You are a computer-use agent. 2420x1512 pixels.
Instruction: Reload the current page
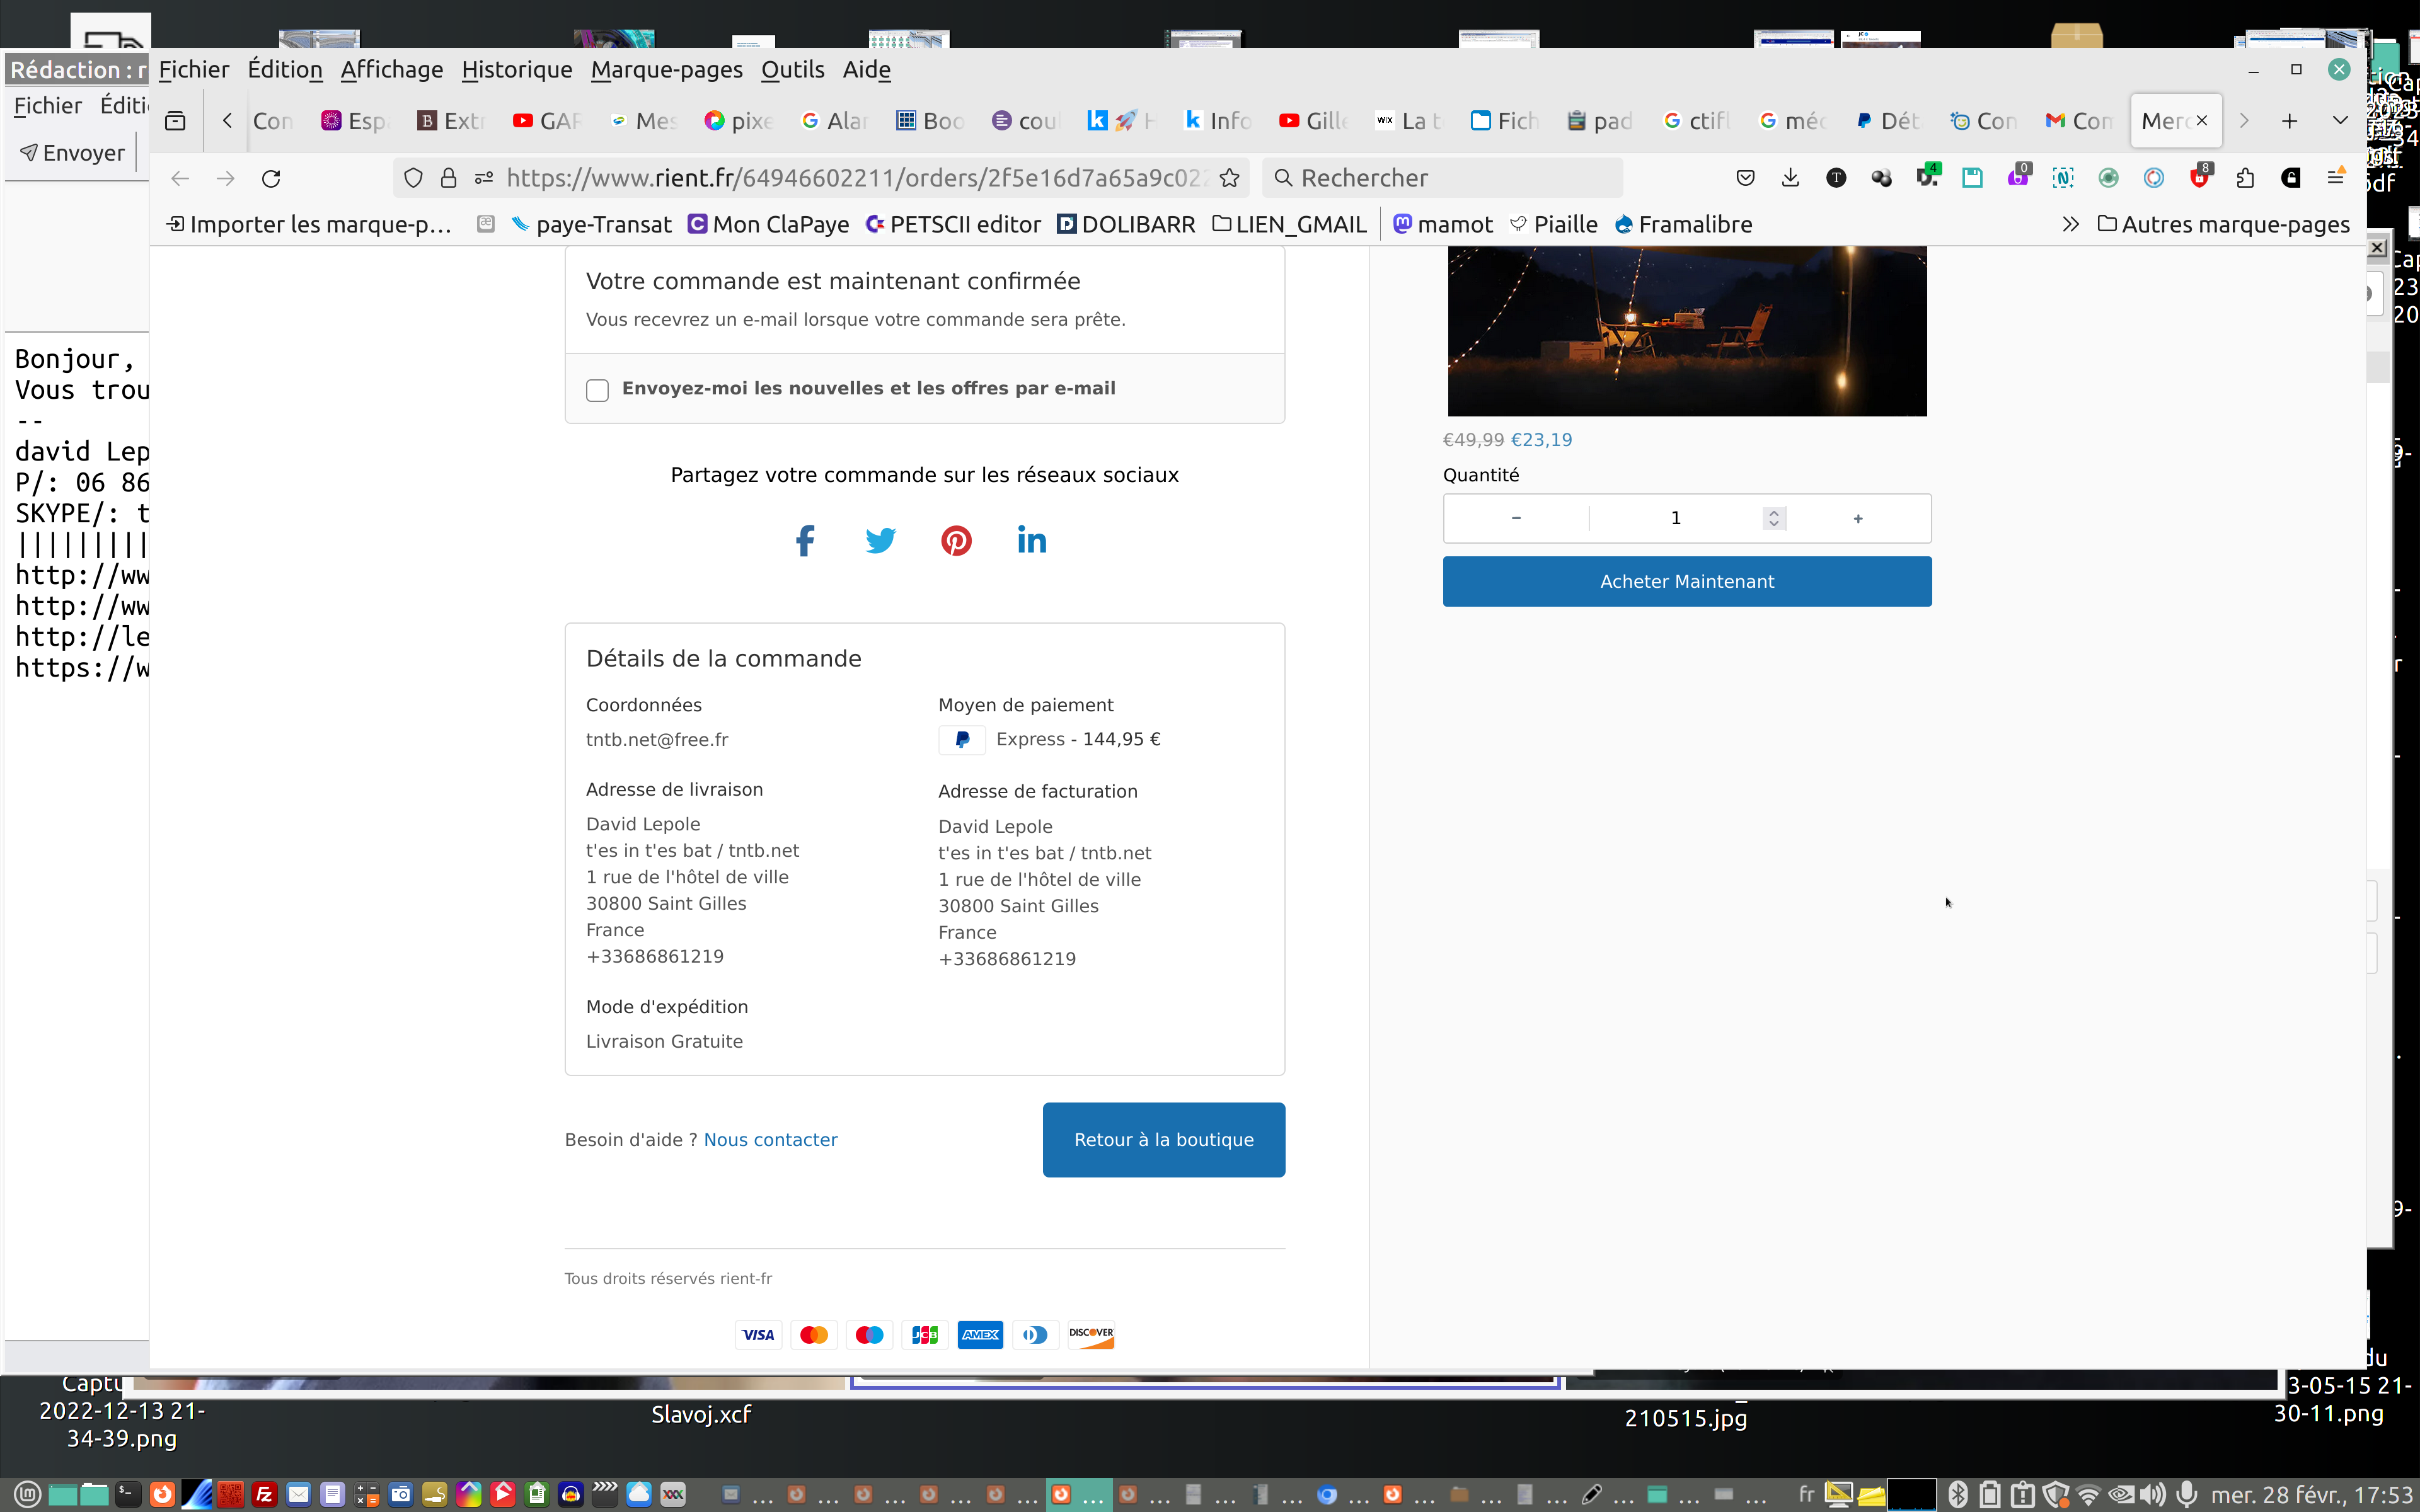[271, 178]
